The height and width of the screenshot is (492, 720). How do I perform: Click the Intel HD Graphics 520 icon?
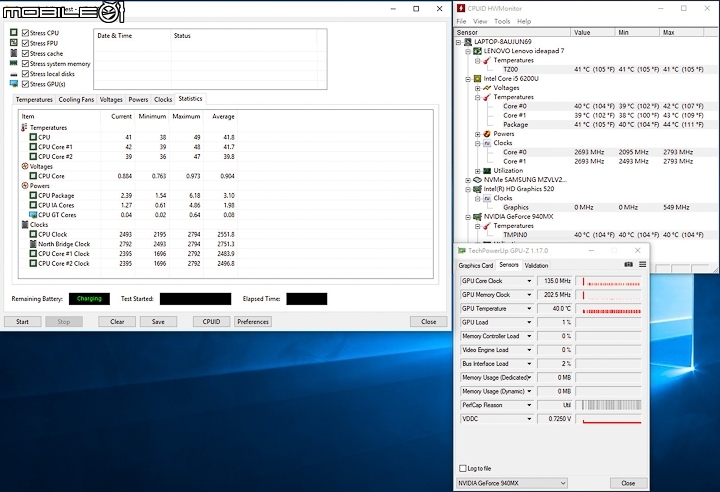(478, 189)
